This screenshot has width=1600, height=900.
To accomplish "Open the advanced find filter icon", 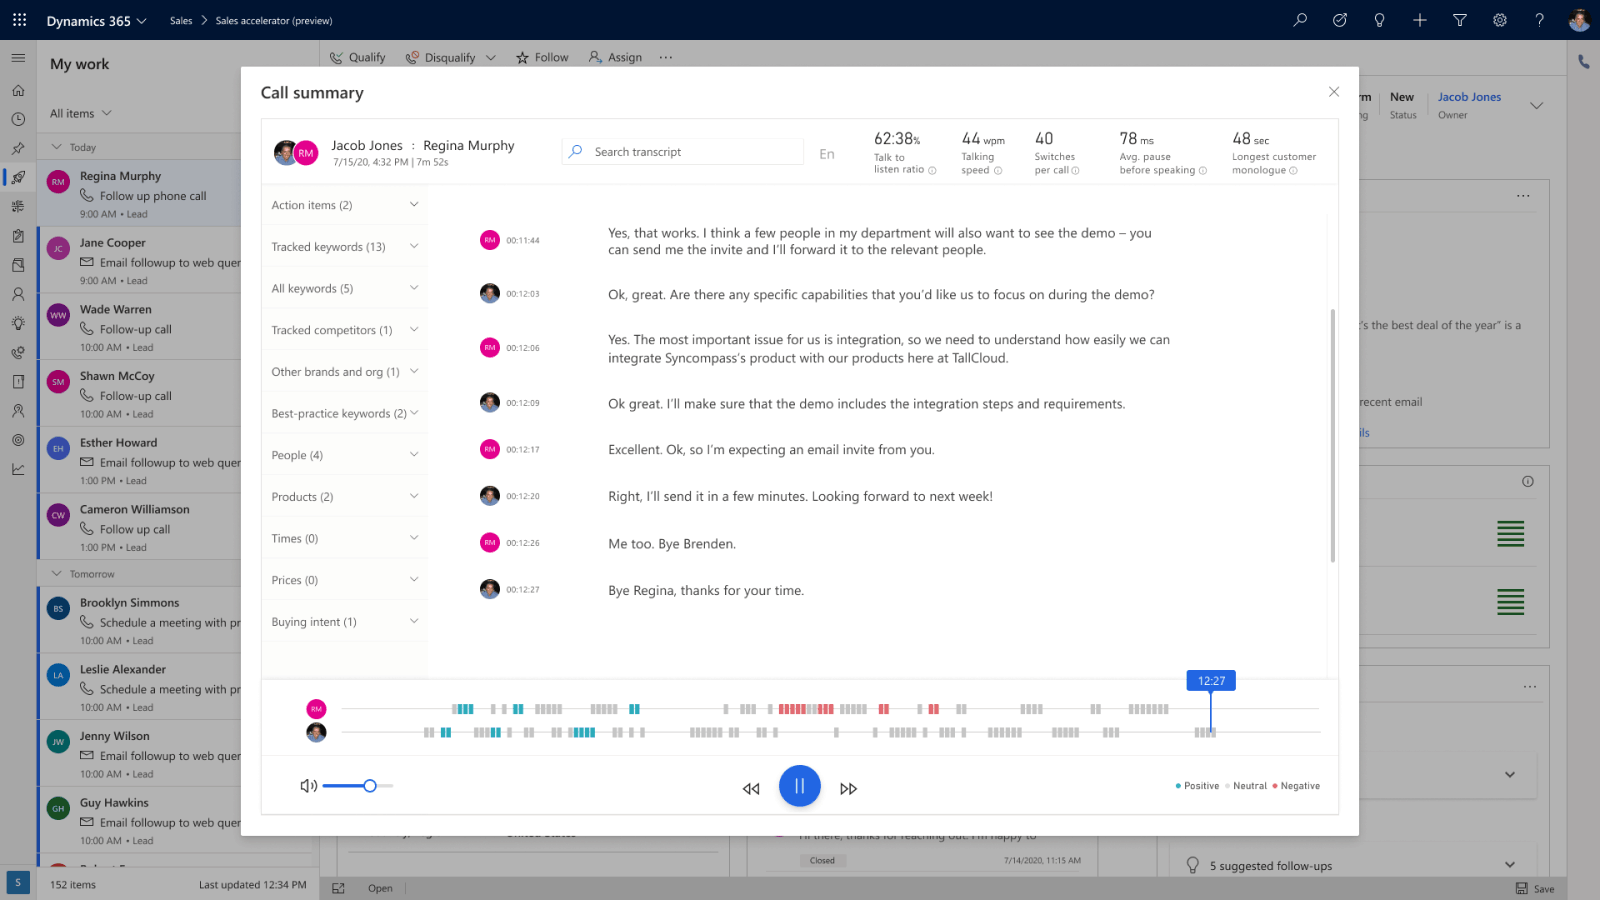I will [1460, 20].
